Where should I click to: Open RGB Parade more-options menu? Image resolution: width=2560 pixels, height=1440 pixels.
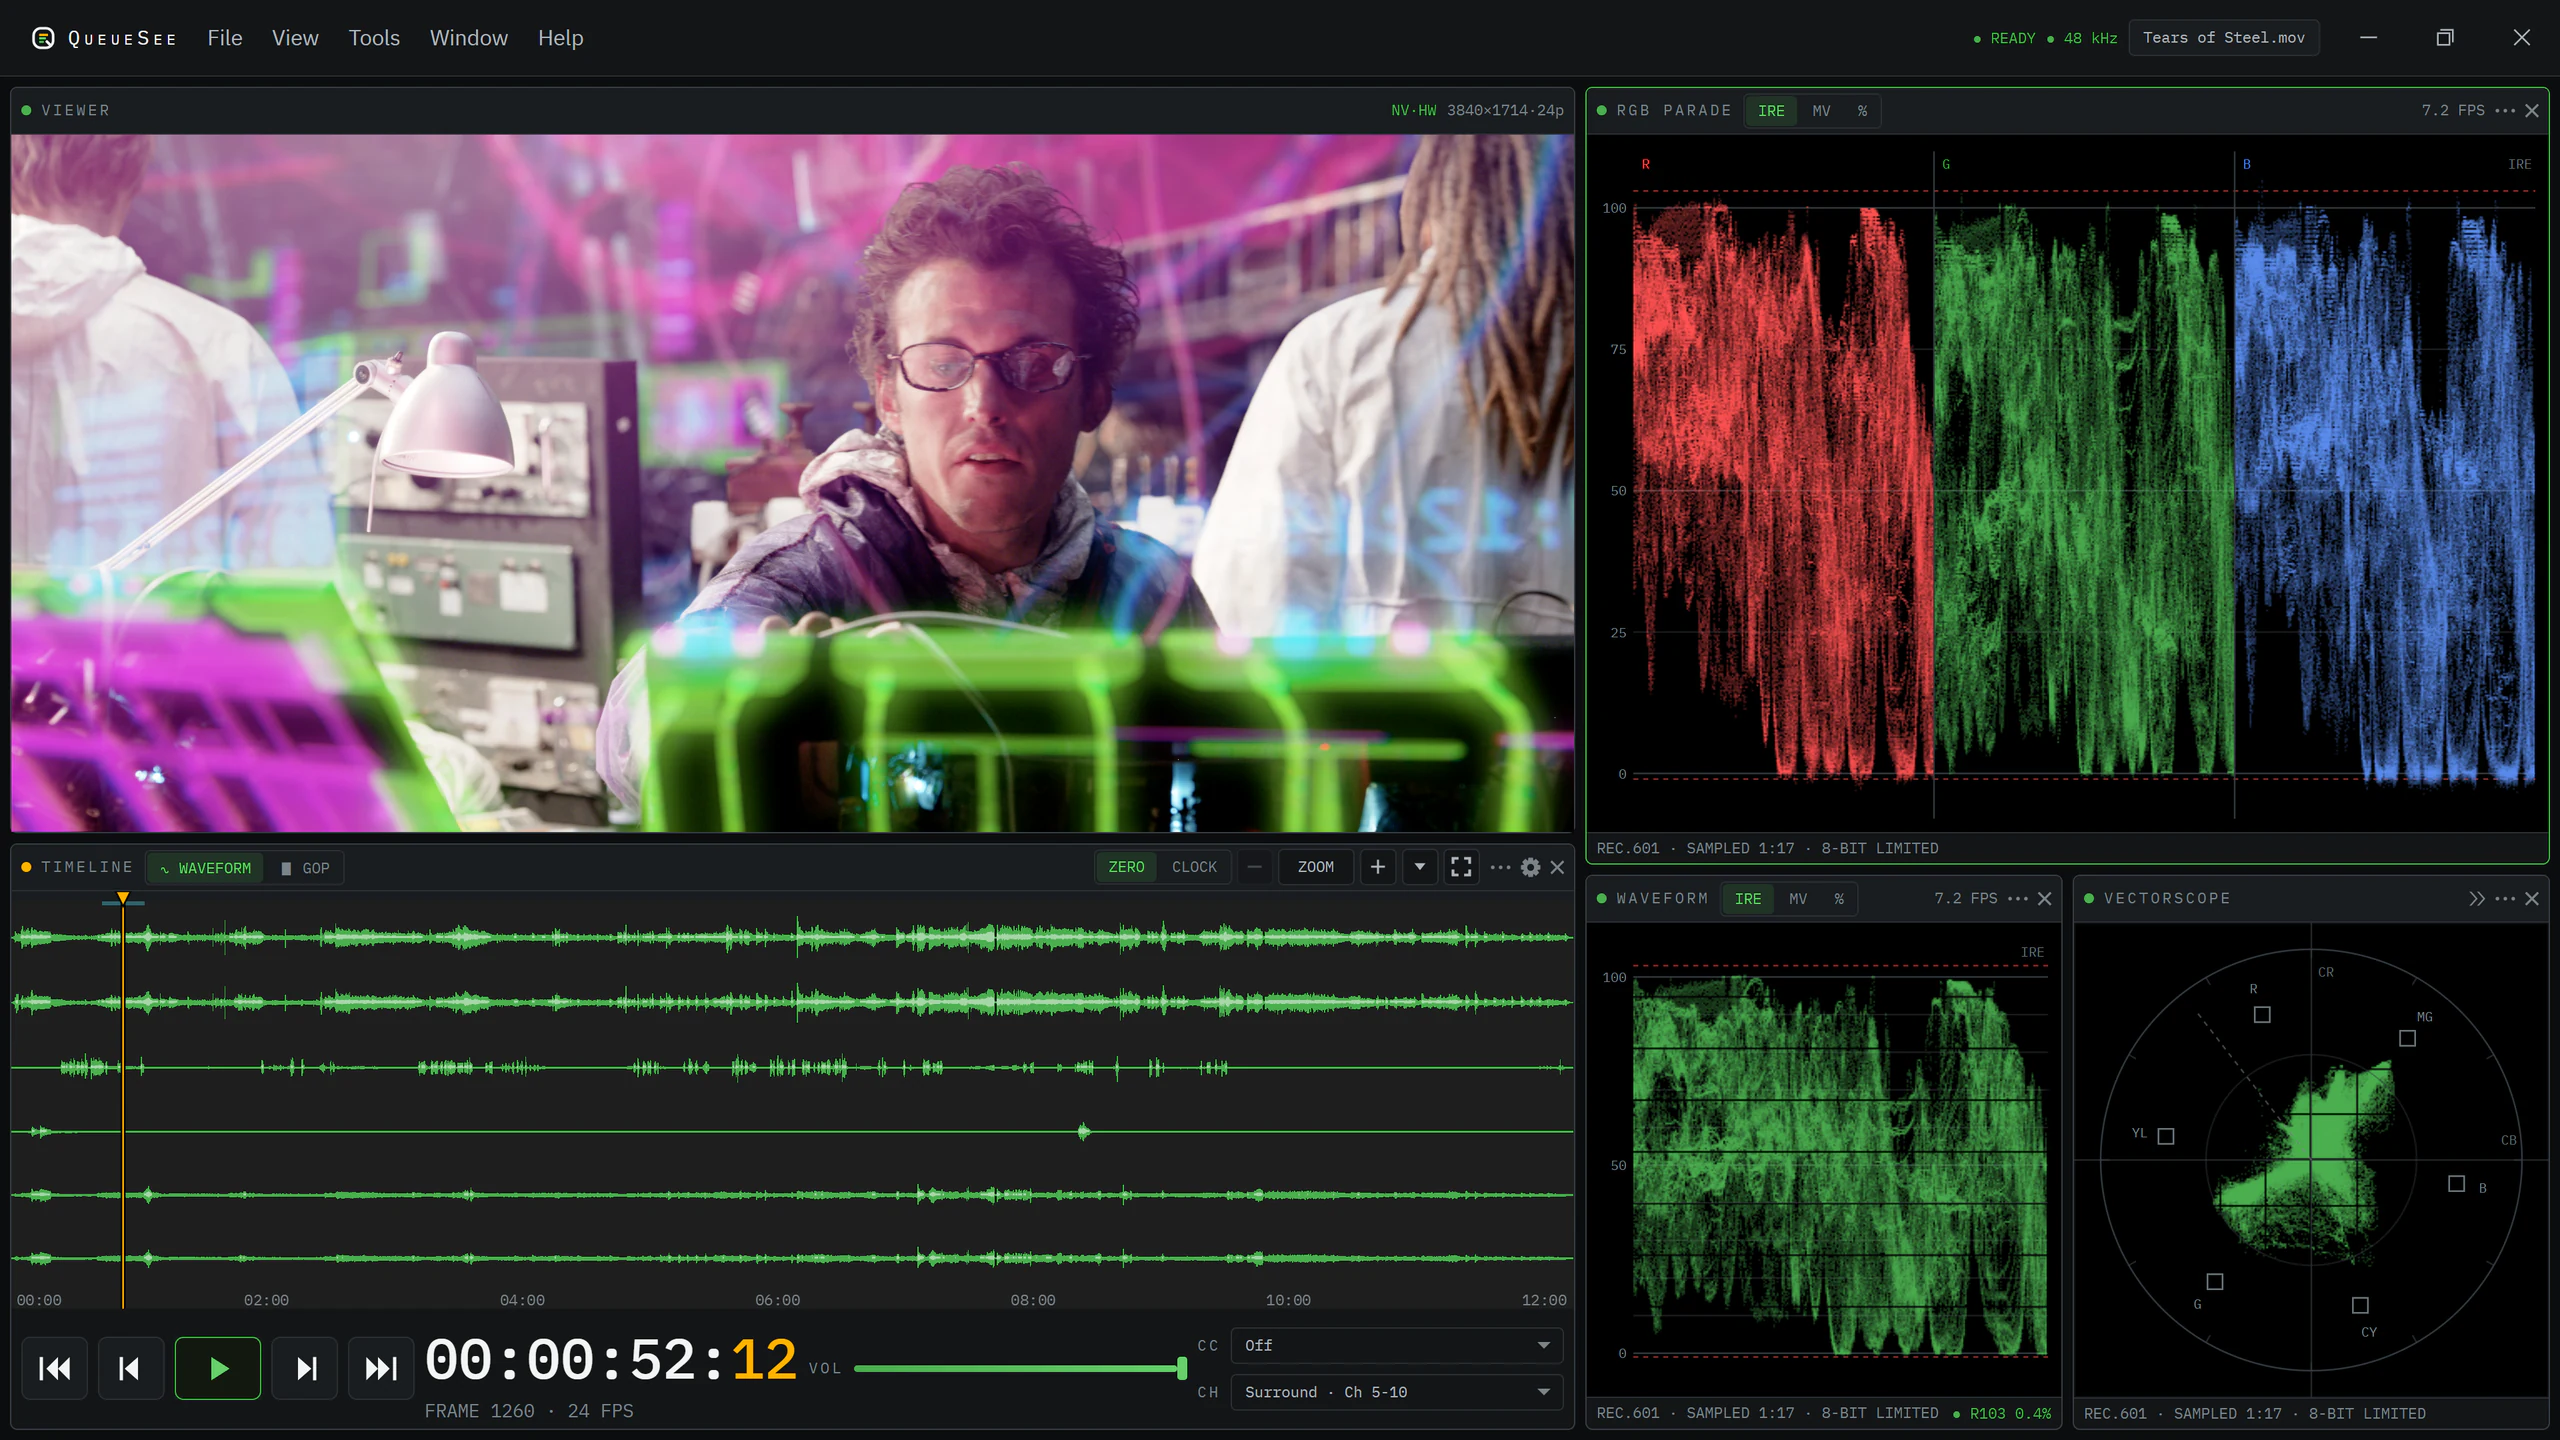point(2505,110)
